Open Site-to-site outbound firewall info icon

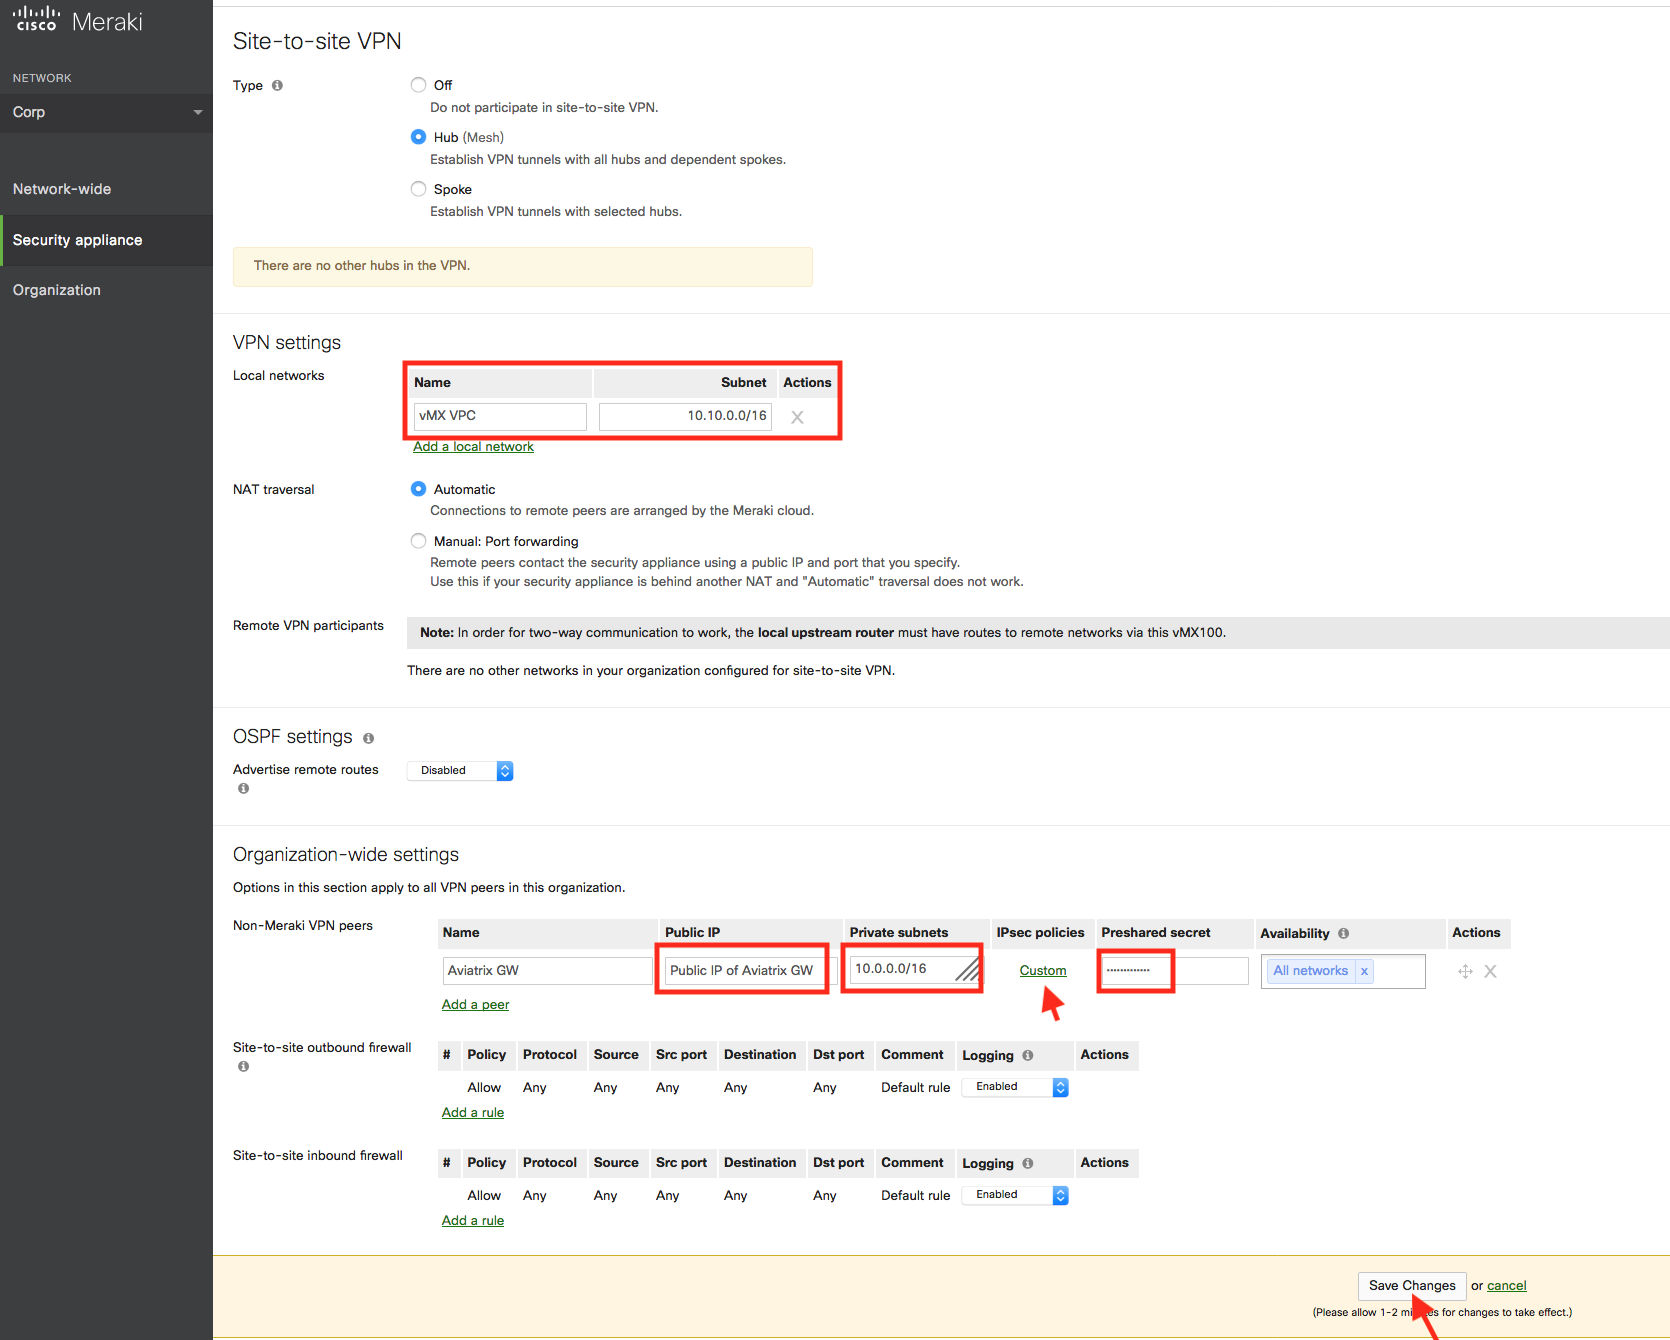click(243, 1066)
